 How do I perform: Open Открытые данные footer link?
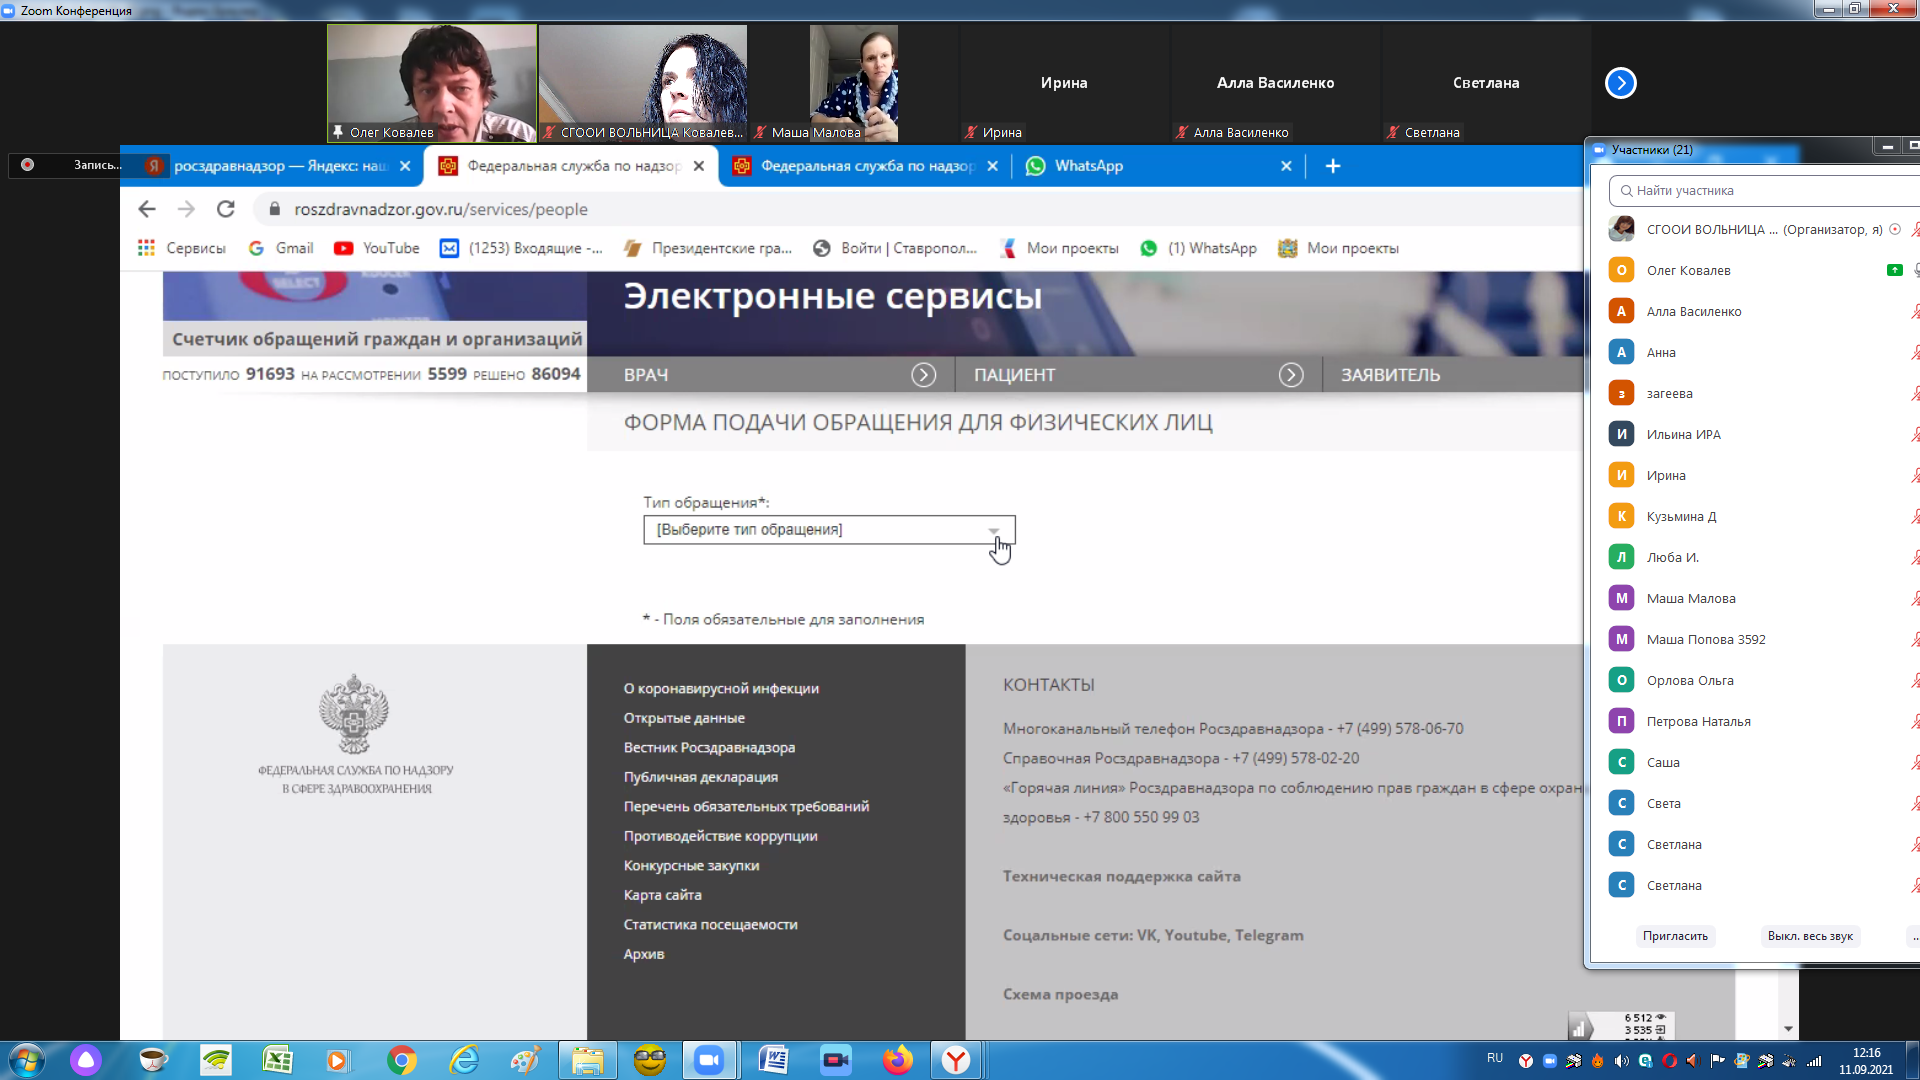point(684,718)
